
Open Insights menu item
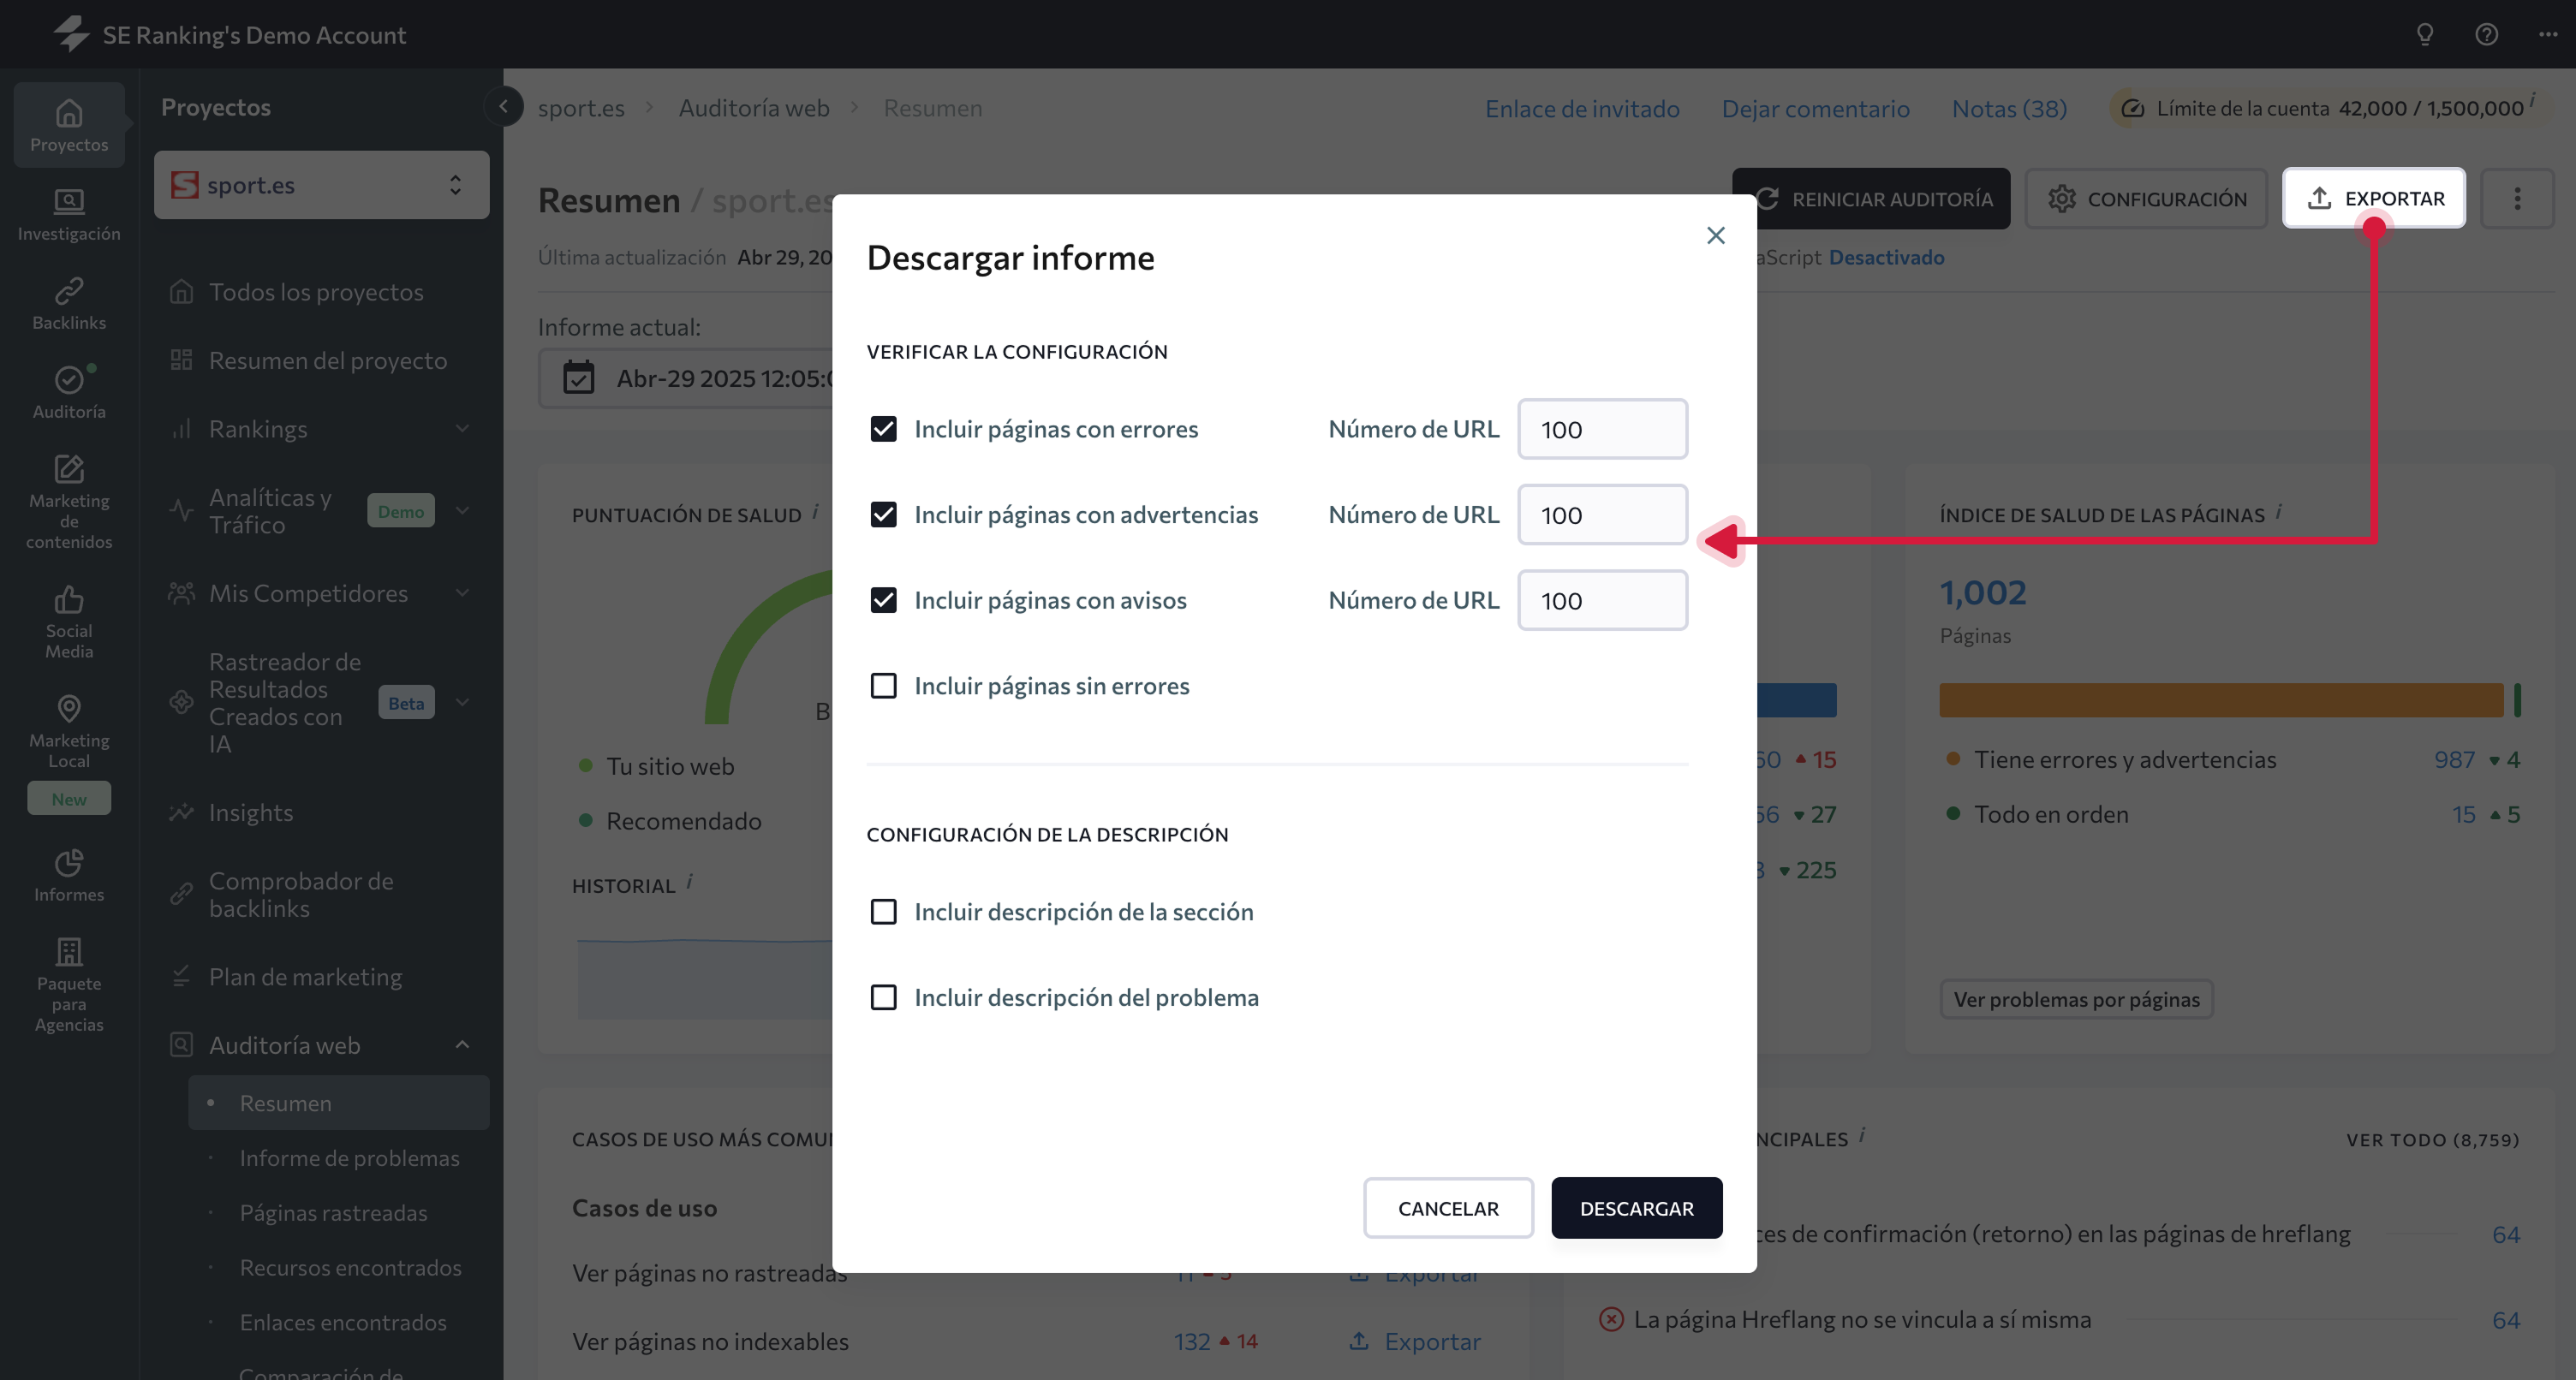(250, 812)
